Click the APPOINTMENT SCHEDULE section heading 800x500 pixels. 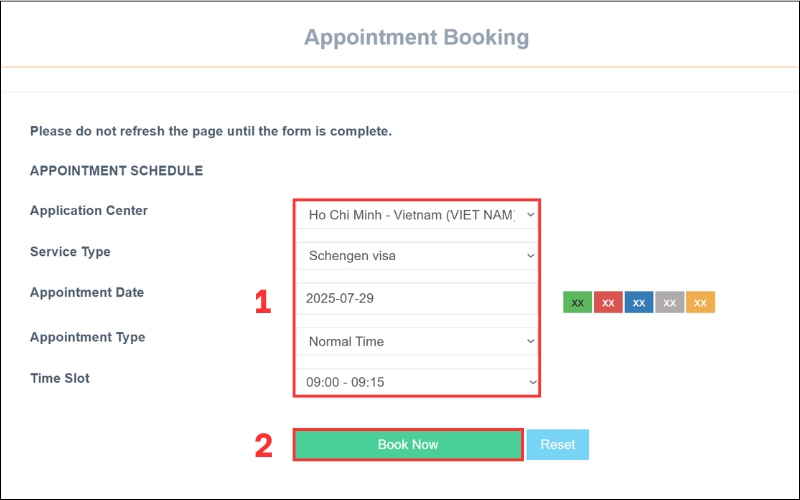[116, 171]
